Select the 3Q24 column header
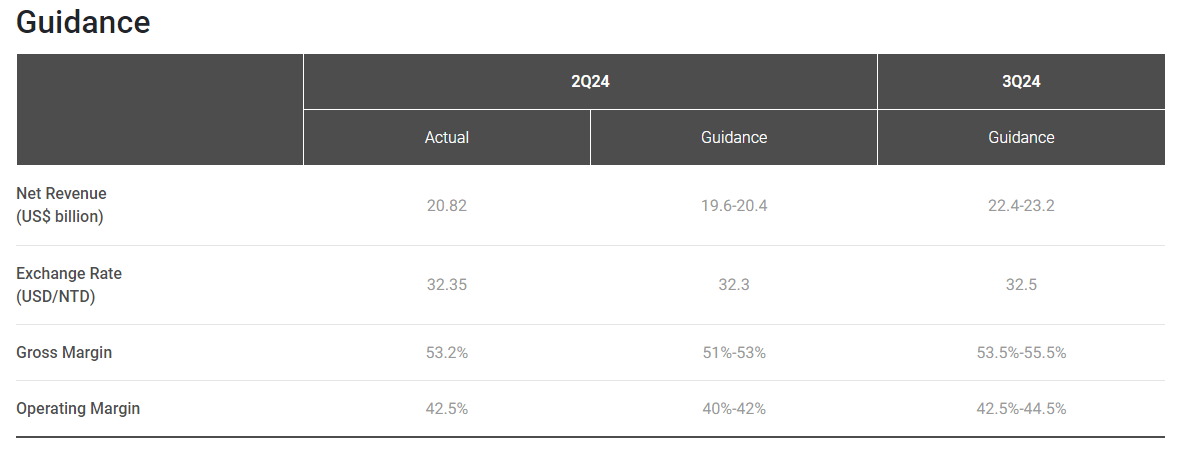The width and height of the screenshot is (1192, 460). (x=1021, y=82)
